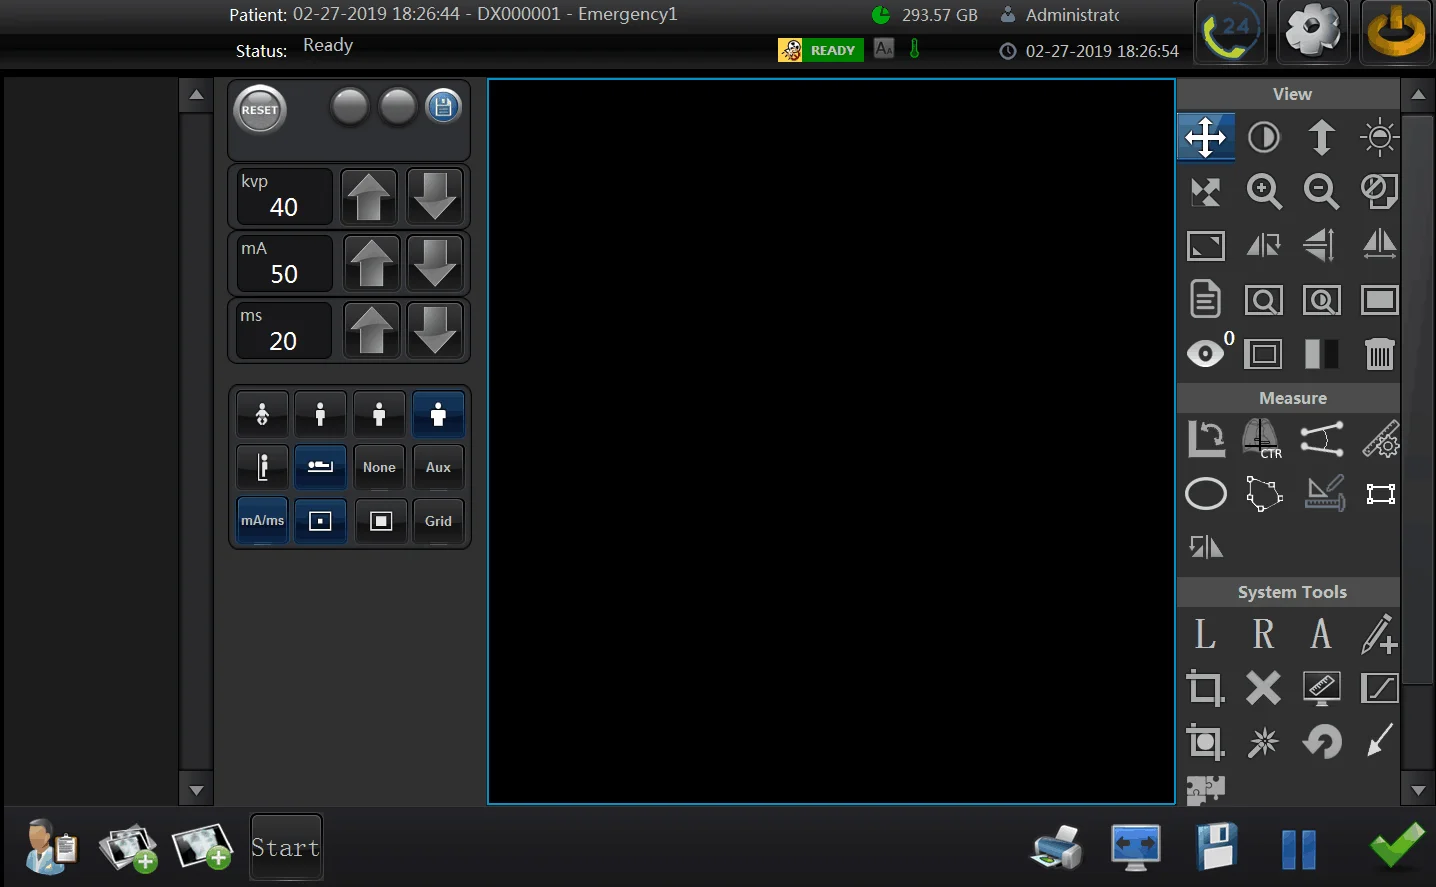The height and width of the screenshot is (887, 1436).
Task: Increase ms with the up arrow
Action: [x=371, y=330]
